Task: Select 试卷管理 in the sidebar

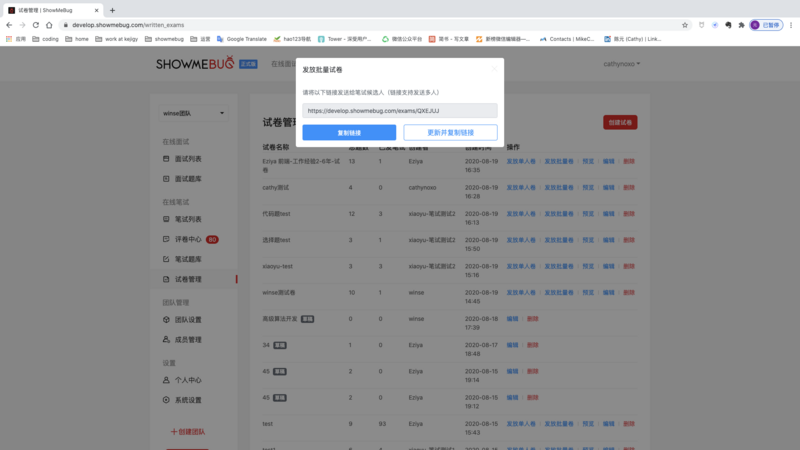Action: click(188, 280)
